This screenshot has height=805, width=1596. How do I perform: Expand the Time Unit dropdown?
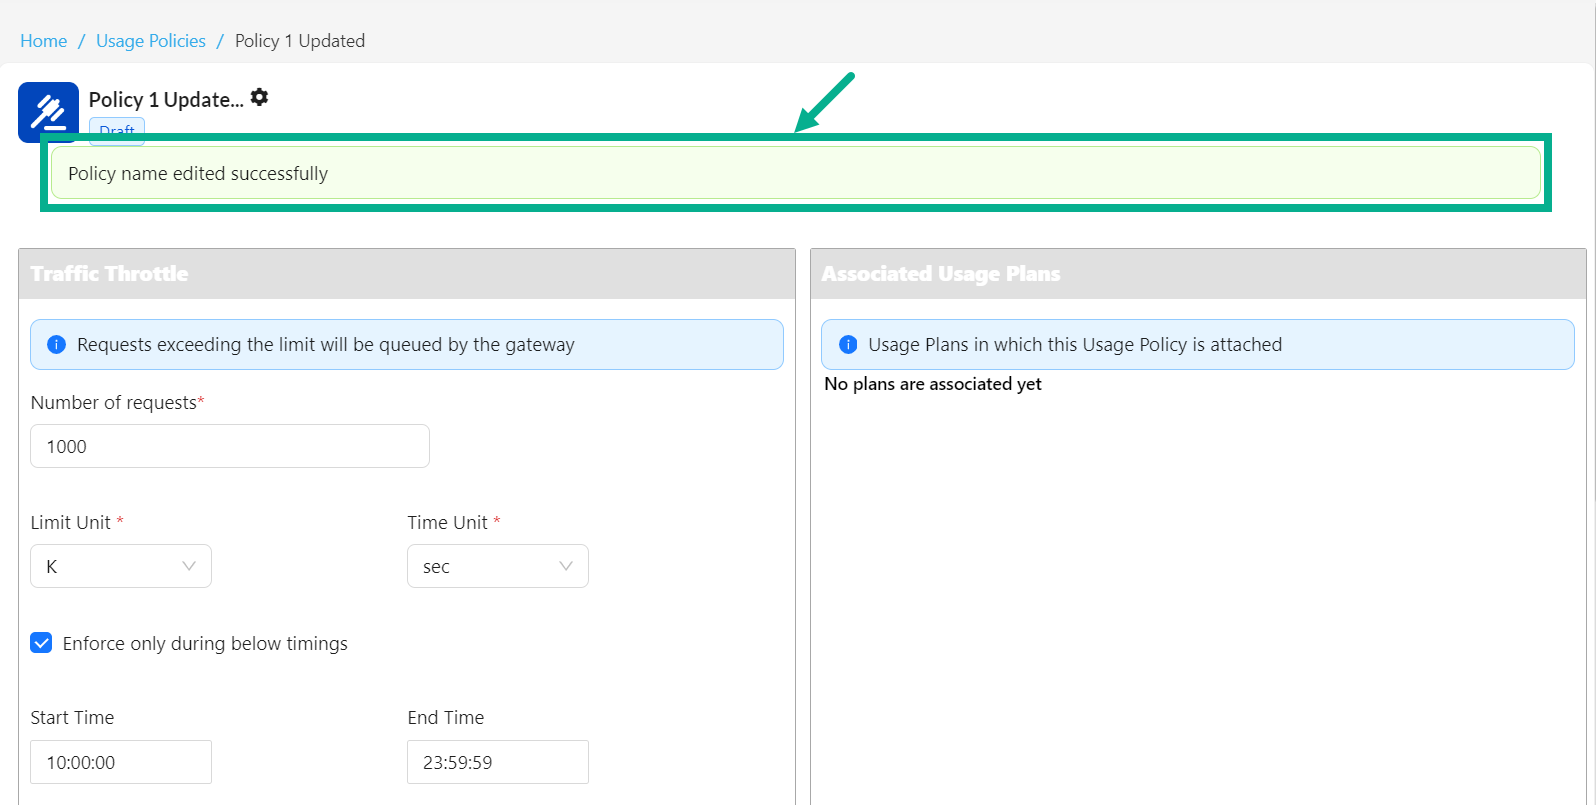coord(497,566)
